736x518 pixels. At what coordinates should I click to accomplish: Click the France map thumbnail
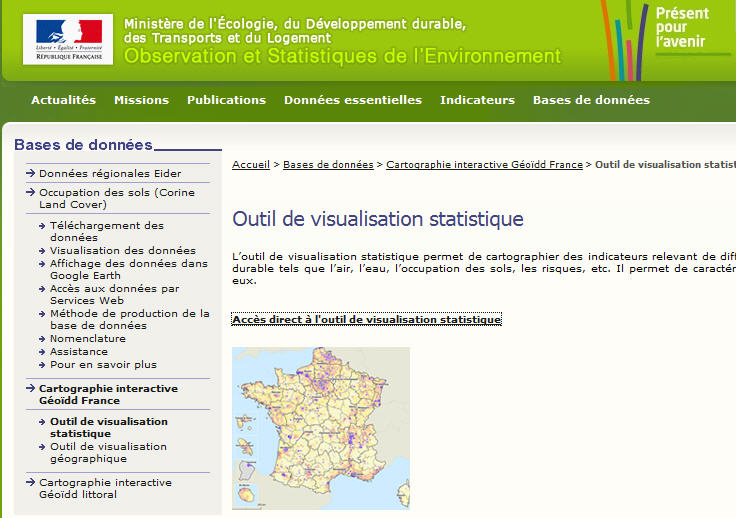click(x=320, y=428)
